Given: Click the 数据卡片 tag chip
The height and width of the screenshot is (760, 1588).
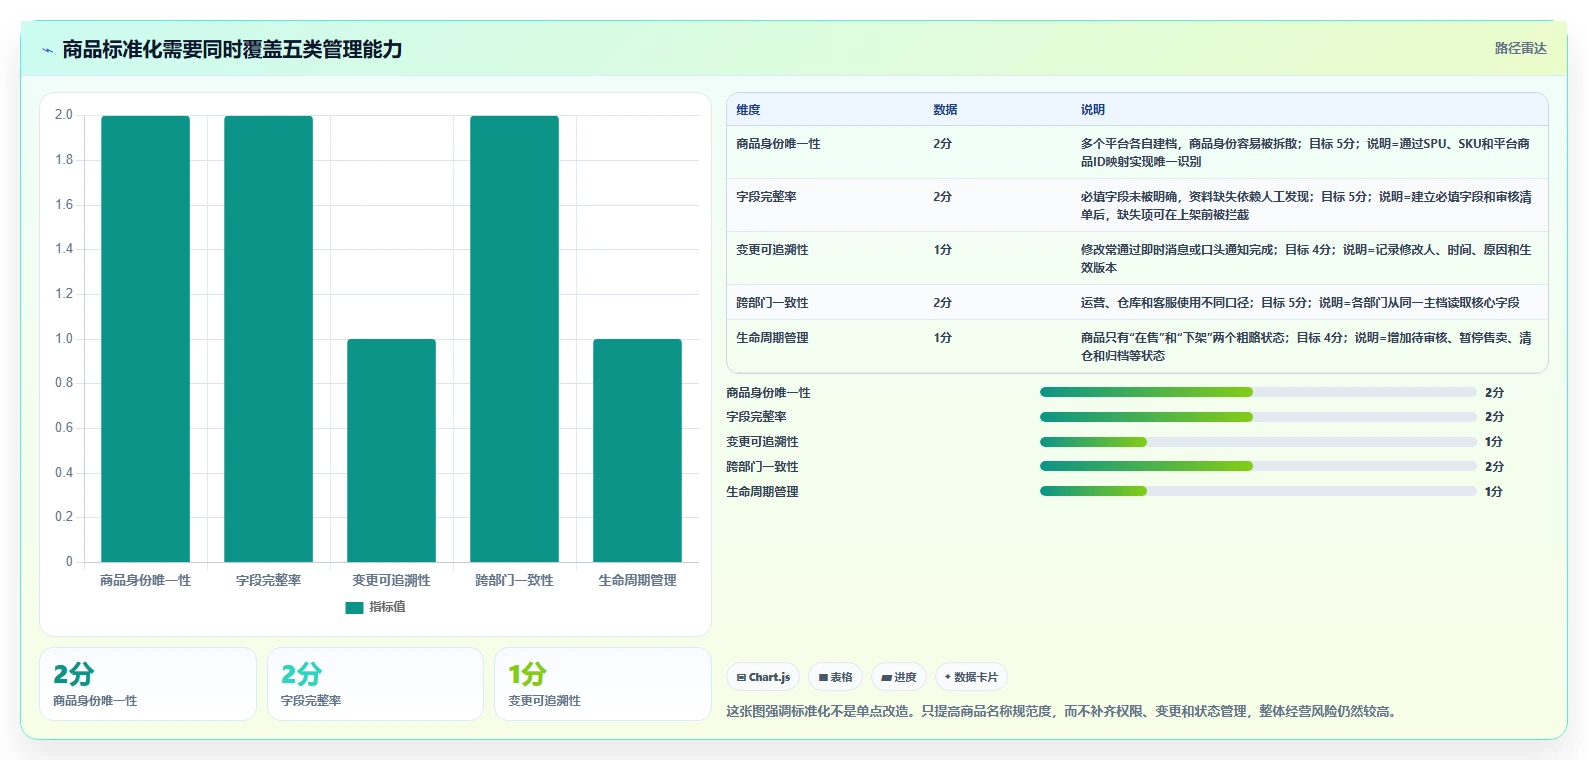Looking at the screenshot, I should (971, 677).
